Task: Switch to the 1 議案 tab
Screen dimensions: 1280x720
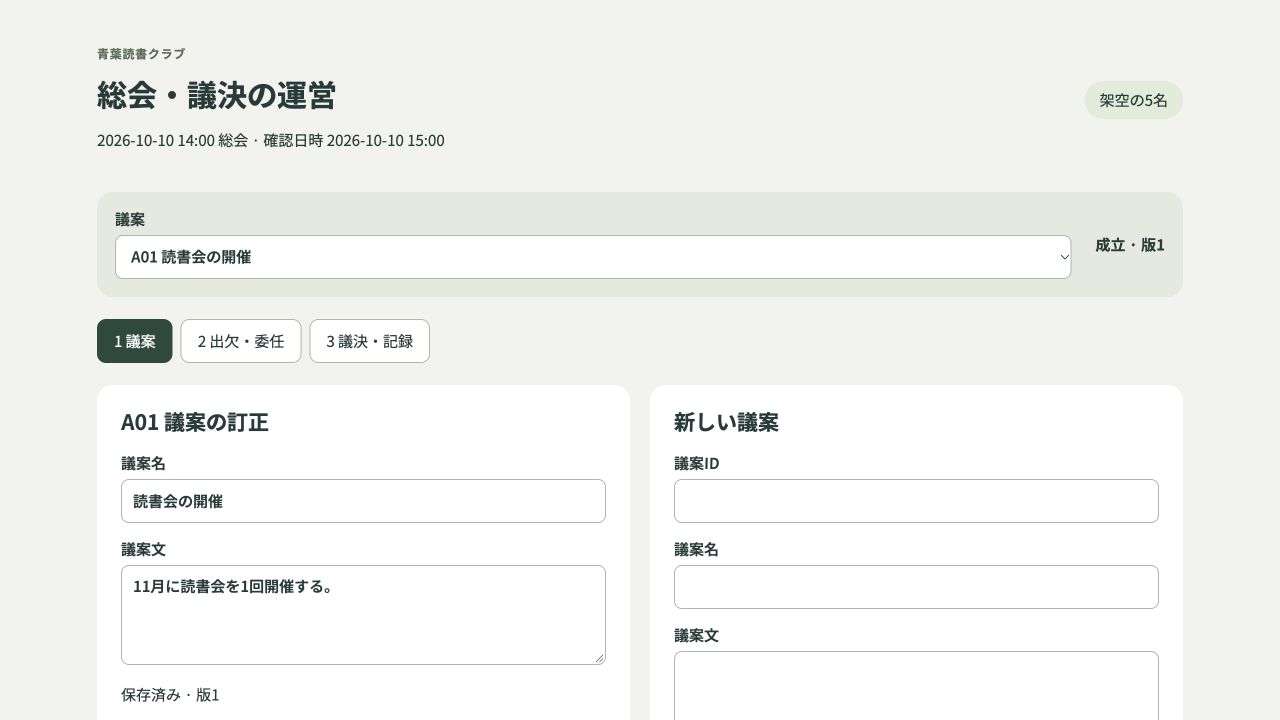Action: [135, 341]
